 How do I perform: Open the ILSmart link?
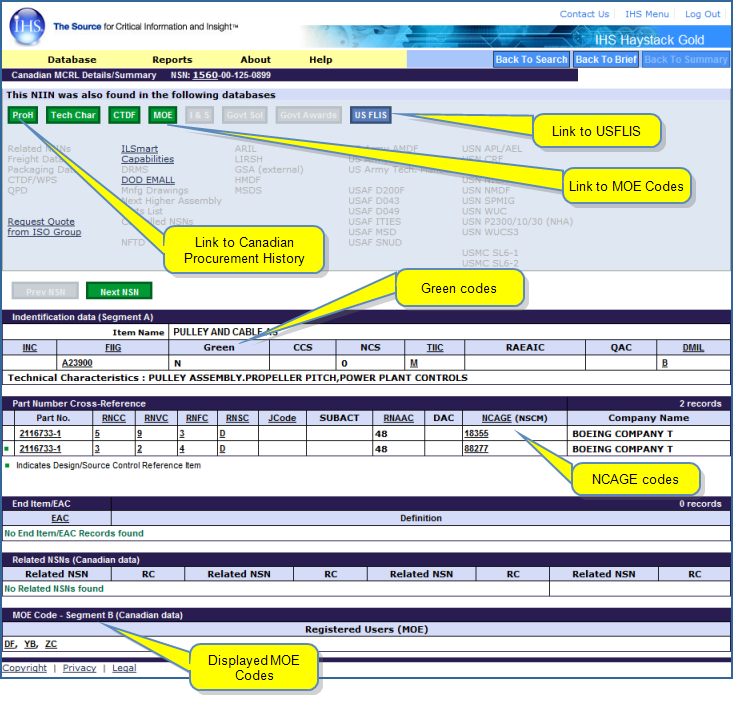(139, 149)
